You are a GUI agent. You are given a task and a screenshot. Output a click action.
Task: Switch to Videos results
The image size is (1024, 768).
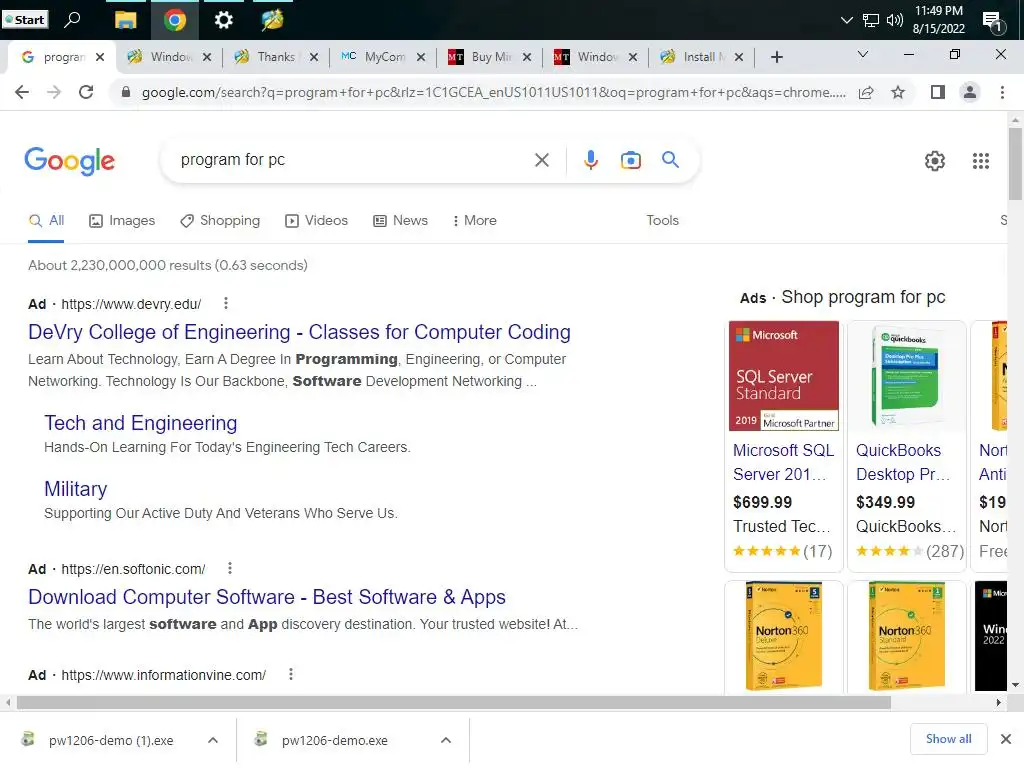(x=317, y=221)
